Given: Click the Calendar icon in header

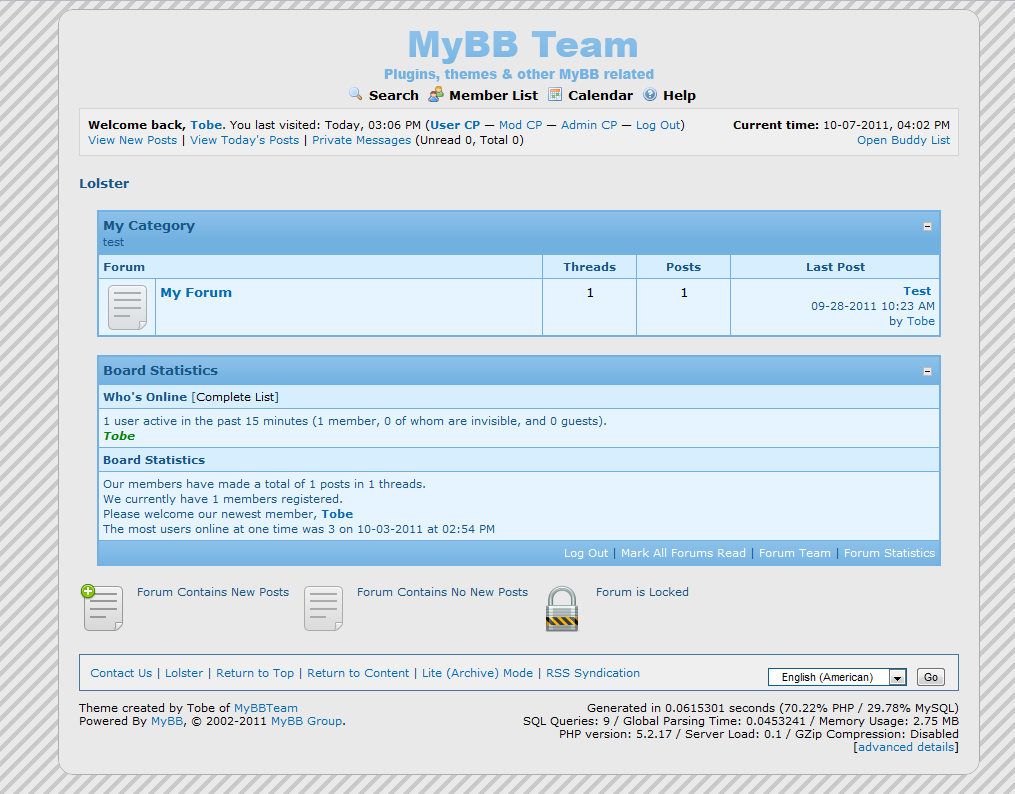Looking at the screenshot, I should tap(555, 95).
